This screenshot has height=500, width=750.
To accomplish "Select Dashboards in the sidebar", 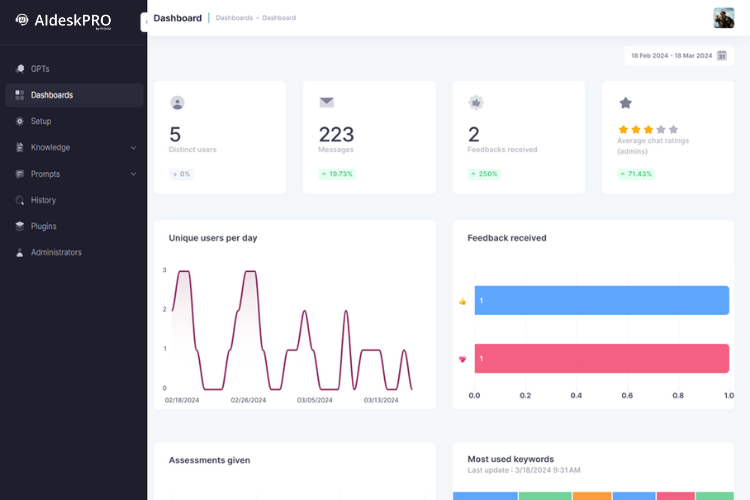I will tap(52, 95).
